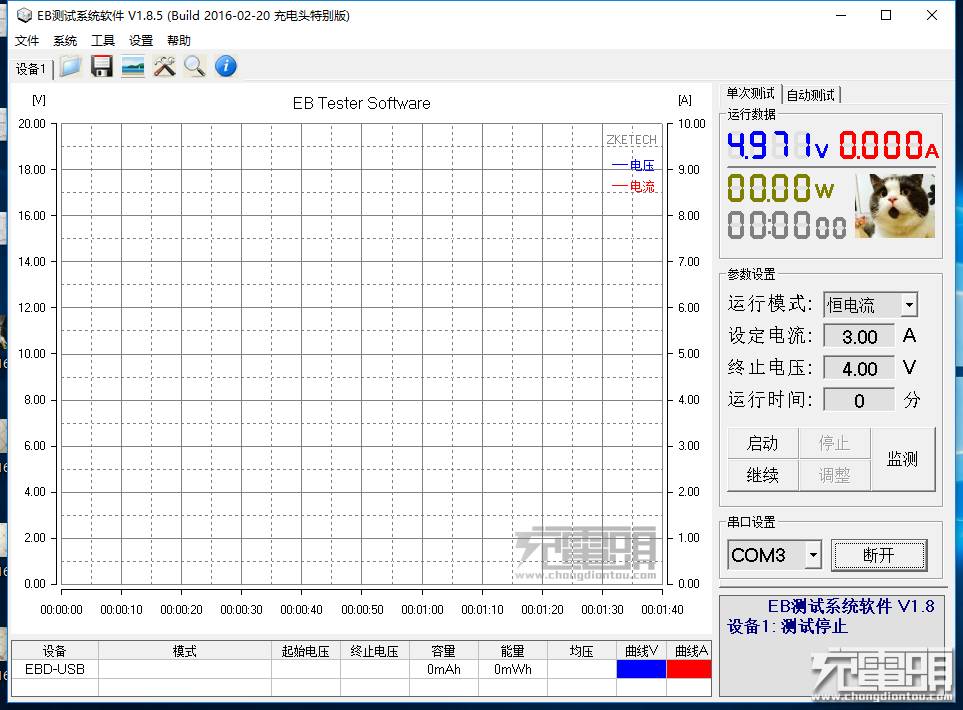The height and width of the screenshot is (710, 963).
Task: Open settings via the wrench and hammer icon
Action: pos(164,66)
